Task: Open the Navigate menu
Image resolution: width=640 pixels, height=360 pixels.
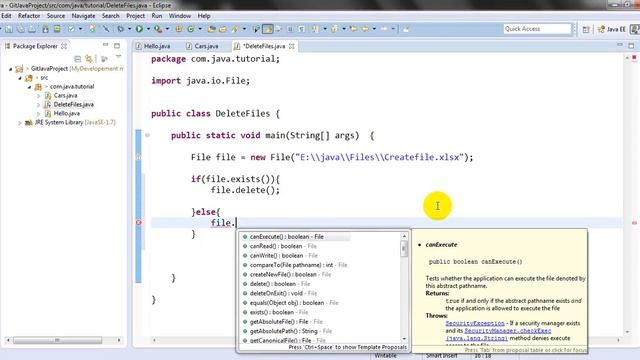Action: click(83, 16)
